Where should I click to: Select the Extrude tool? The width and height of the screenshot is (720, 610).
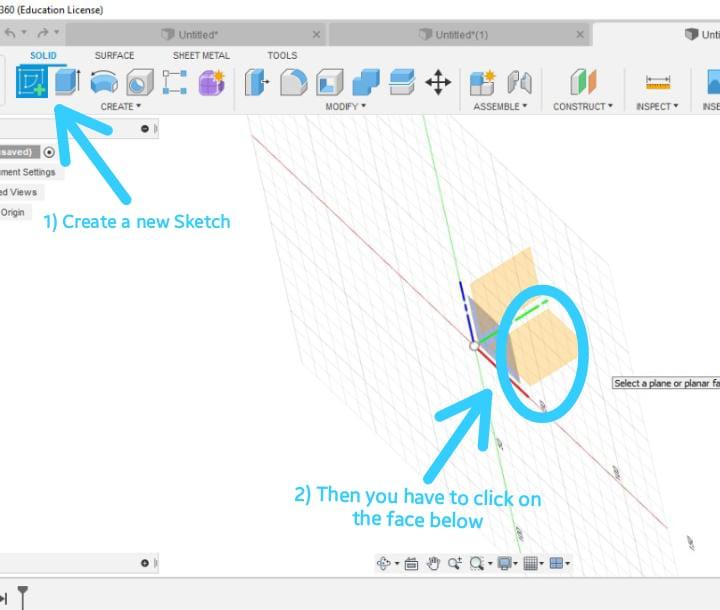click(x=68, y=82)
